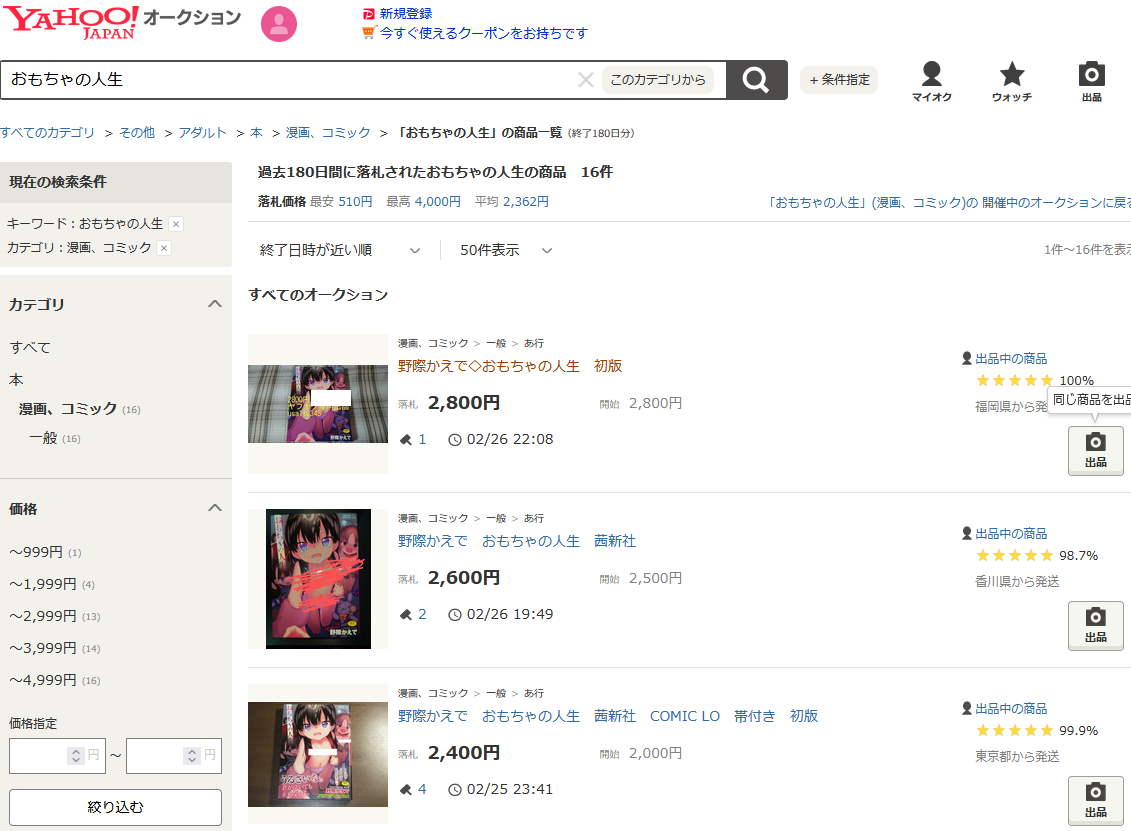Viewport: 1131px width, 831px height.
Task: Click the 出品 camera icon in the header
Action: pyautogui.click(x=1091, y=82)
